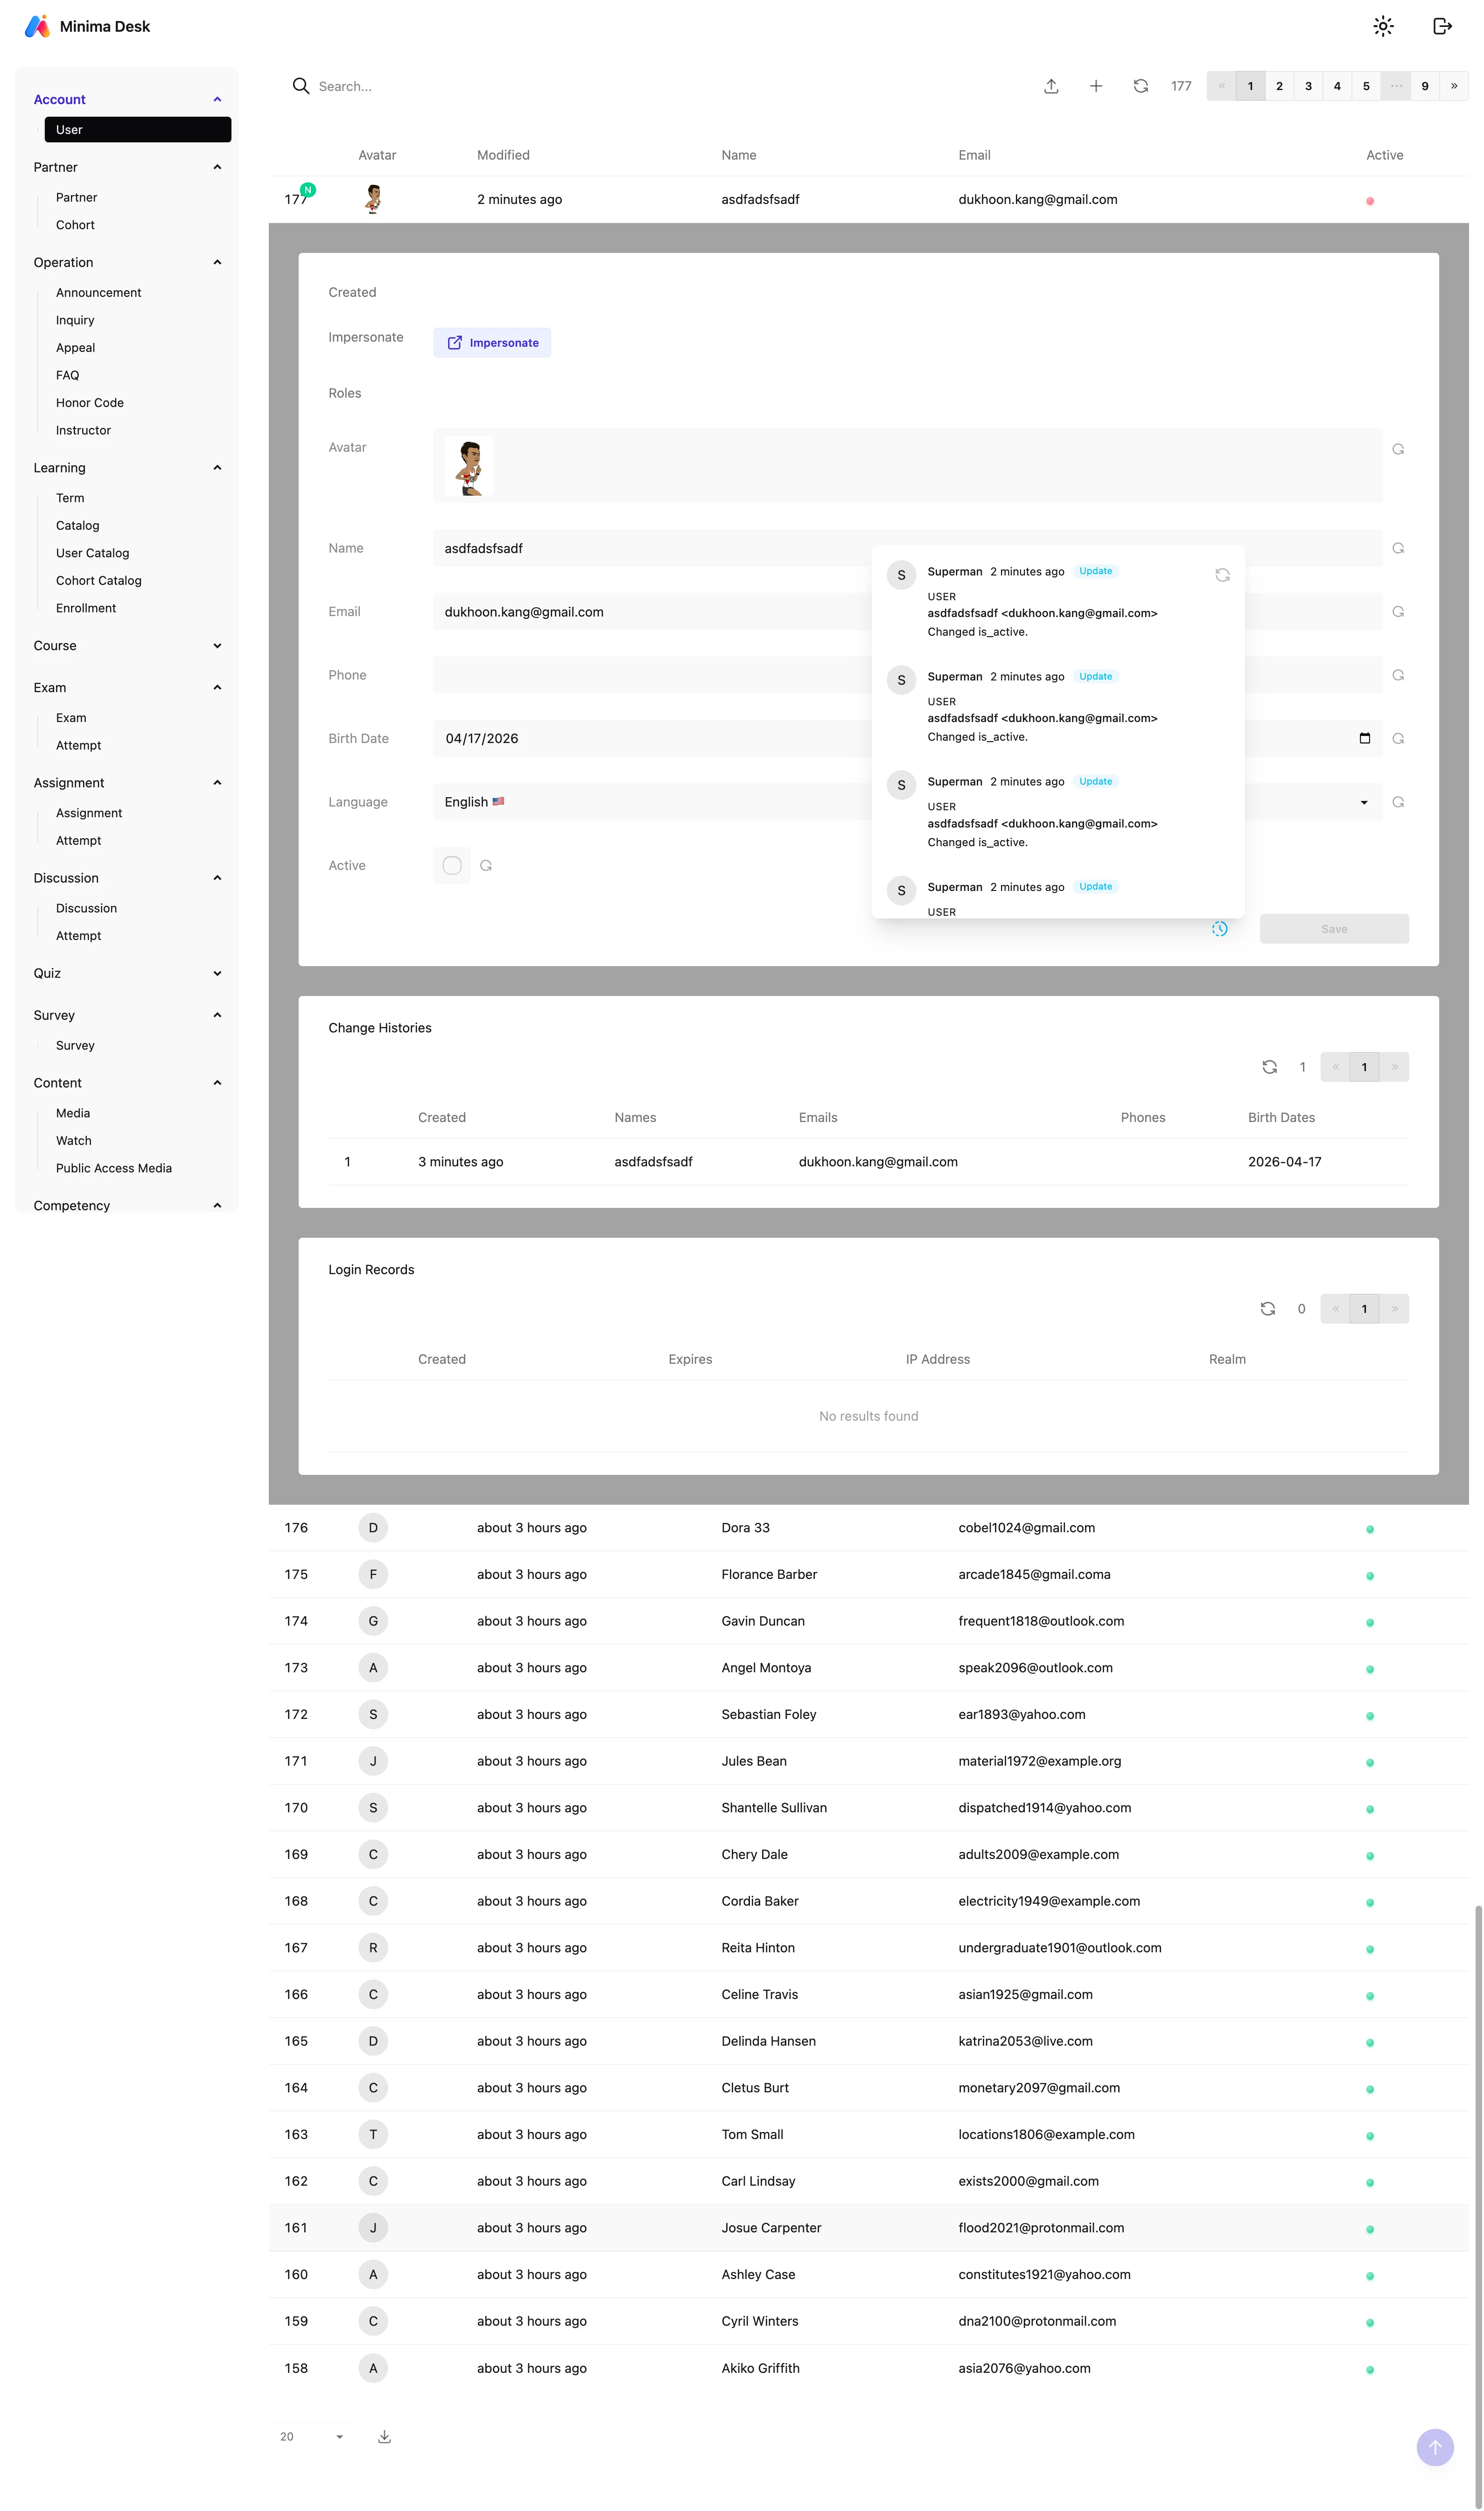Go to page 3 of users
The image size is (1484, 2511).
1307,87
